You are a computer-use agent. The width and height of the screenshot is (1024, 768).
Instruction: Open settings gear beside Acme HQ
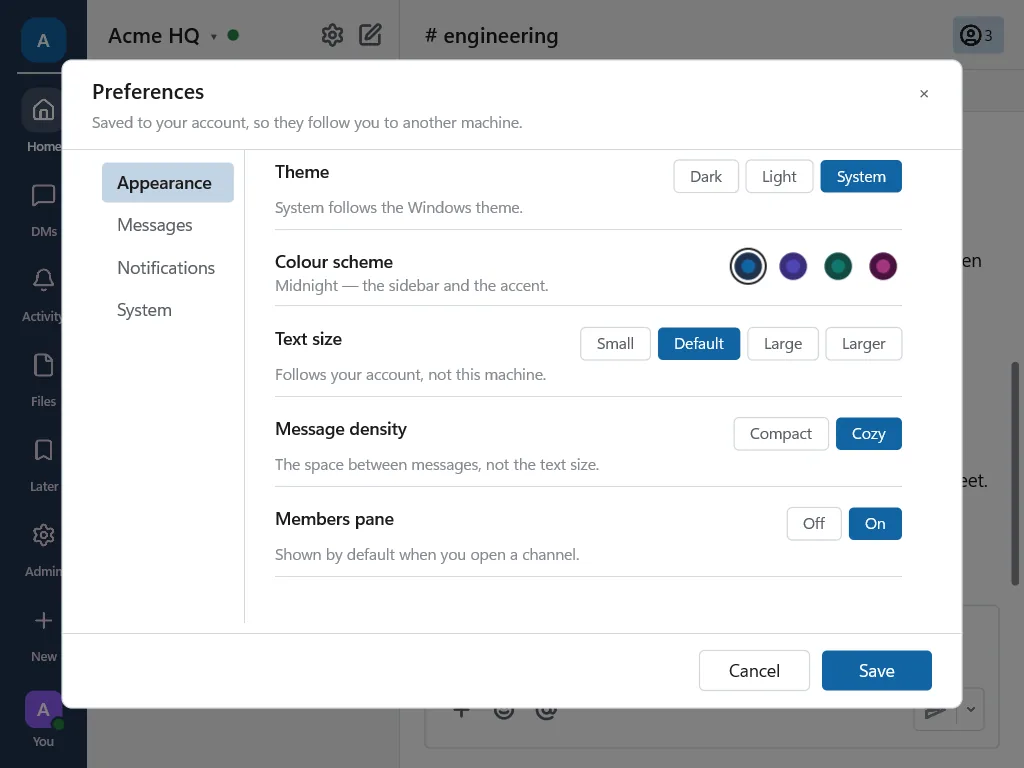click(x=332, y=35)
